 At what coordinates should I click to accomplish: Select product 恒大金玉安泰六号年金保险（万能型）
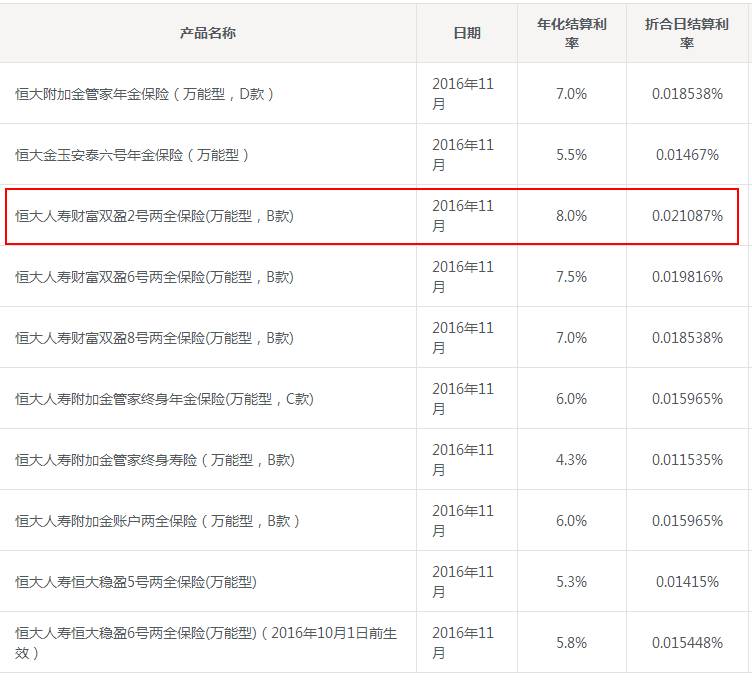(131, 154)
